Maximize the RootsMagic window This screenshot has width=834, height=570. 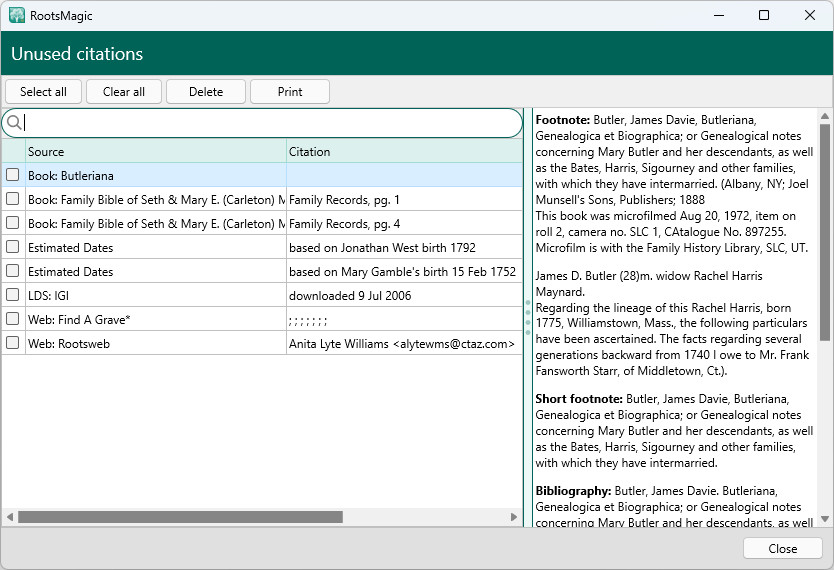[x=764, y=15]
